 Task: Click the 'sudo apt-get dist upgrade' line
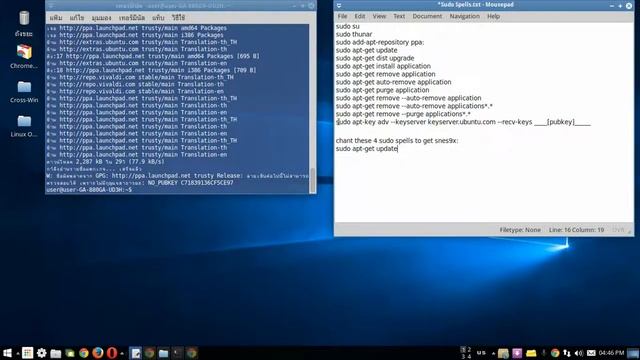pos(375,58)
